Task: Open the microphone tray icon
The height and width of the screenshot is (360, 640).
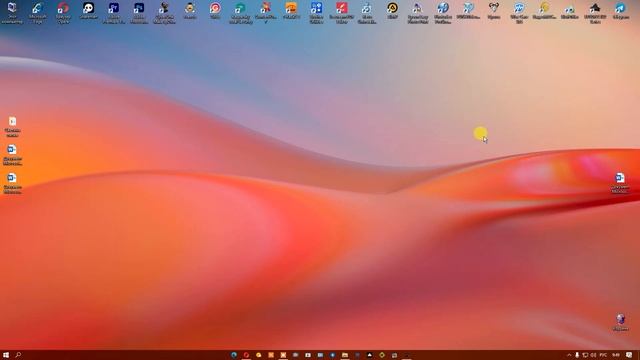Action: pos(577,355)
